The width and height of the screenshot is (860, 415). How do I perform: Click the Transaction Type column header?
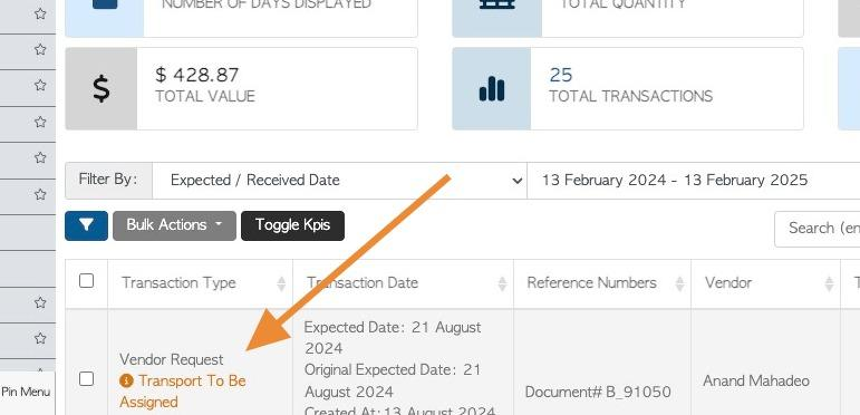pos(179,283)
